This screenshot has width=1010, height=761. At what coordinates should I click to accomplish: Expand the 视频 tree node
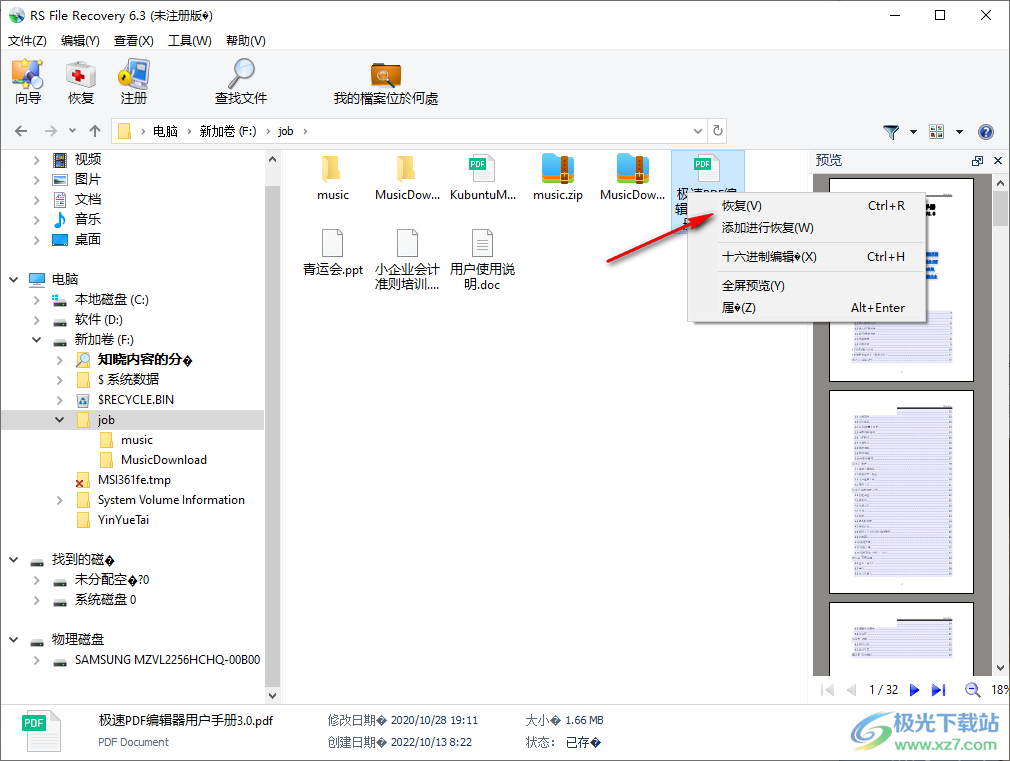click(37, 160)
